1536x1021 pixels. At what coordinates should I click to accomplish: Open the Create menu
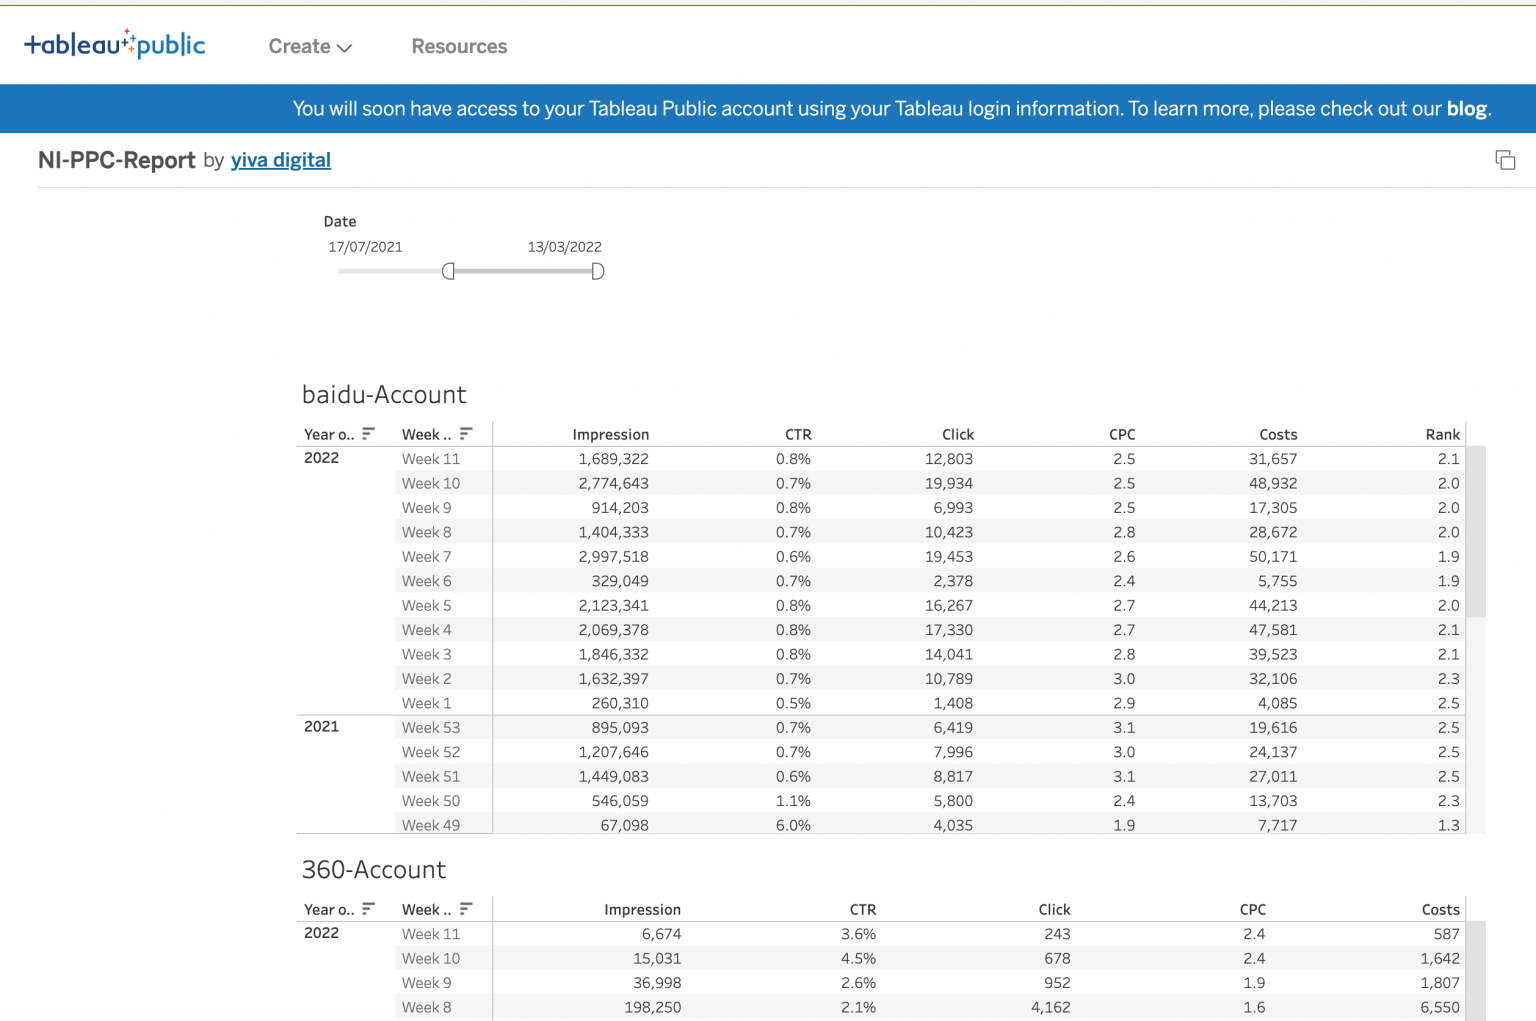(299, 46)
